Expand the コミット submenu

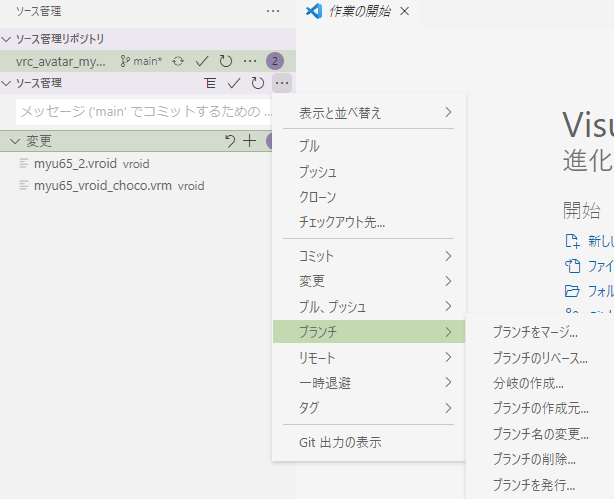click(368, 256)
